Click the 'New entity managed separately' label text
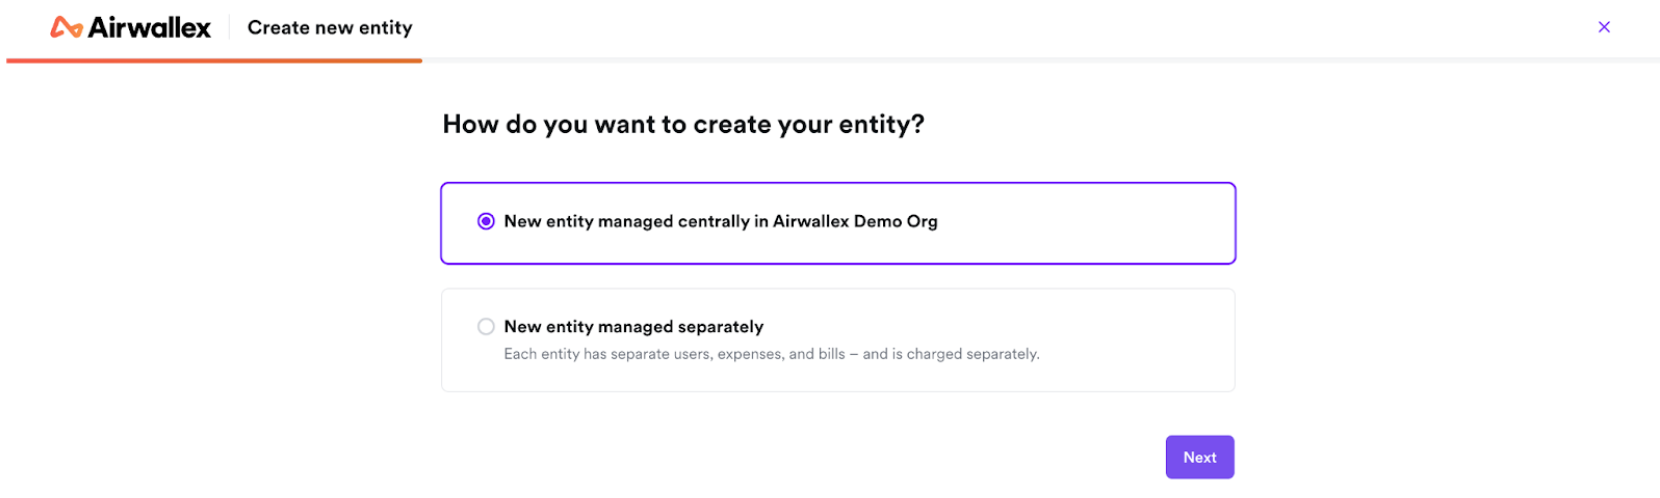The image size is (1660, 498). coord(633,326)
